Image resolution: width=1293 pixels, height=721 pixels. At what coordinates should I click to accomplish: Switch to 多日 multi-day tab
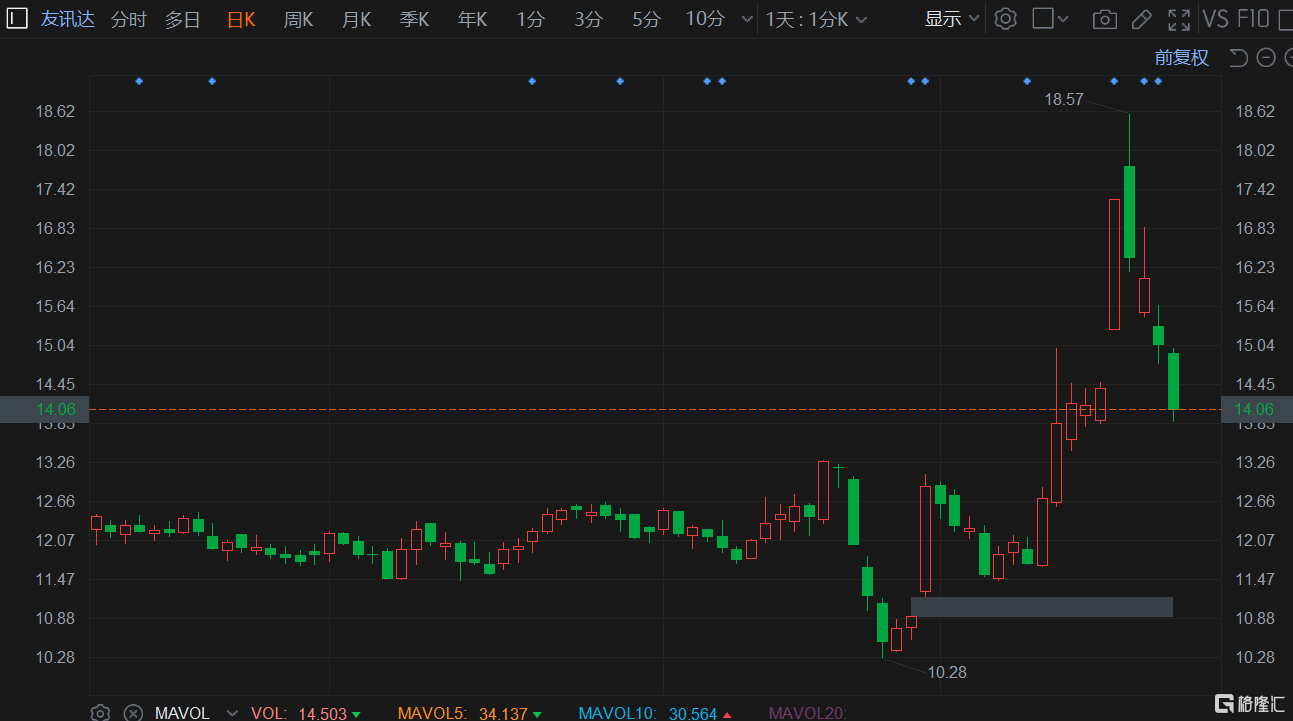182,19
